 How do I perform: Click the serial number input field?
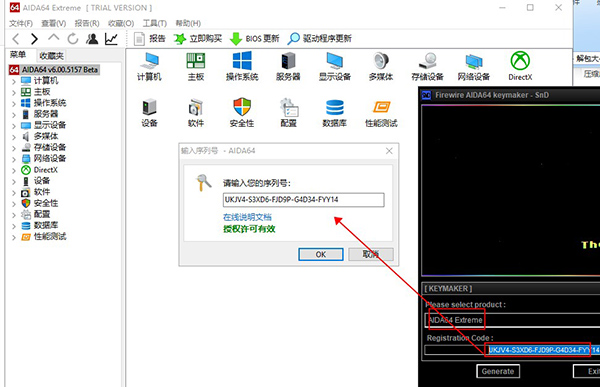point(303,200)
